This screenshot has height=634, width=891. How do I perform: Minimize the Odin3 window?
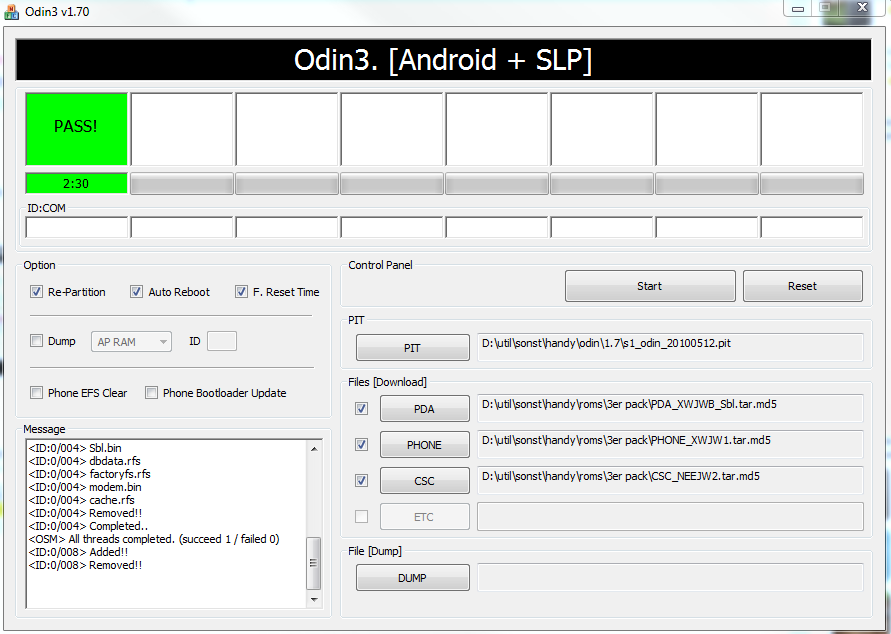pos(798,9)
